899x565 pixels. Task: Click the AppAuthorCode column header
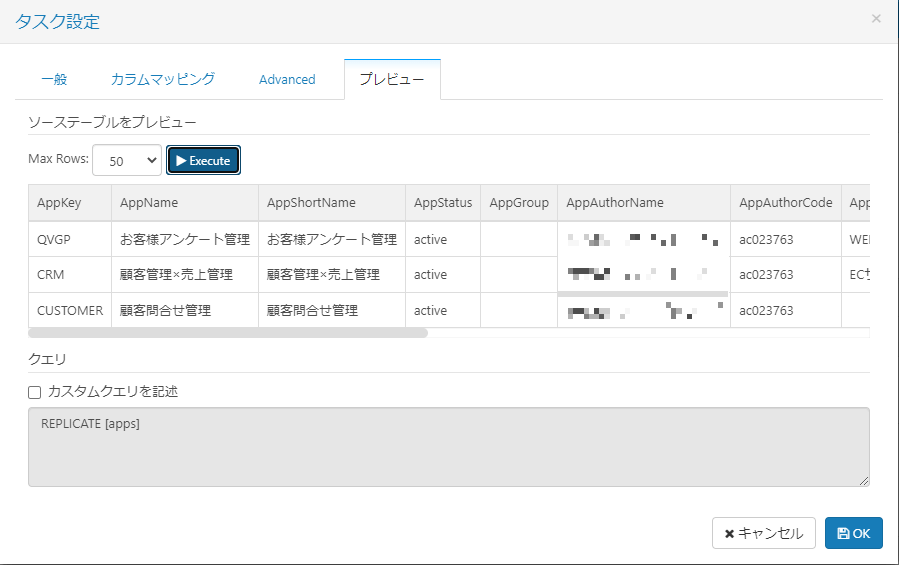(785, 202)
